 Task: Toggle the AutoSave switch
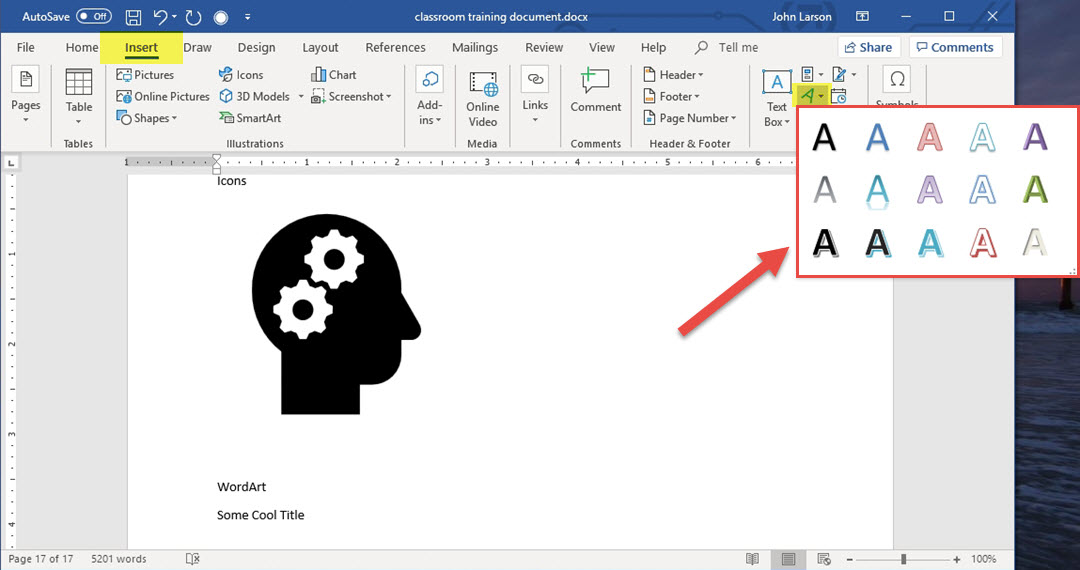click(x=94, y=17)
